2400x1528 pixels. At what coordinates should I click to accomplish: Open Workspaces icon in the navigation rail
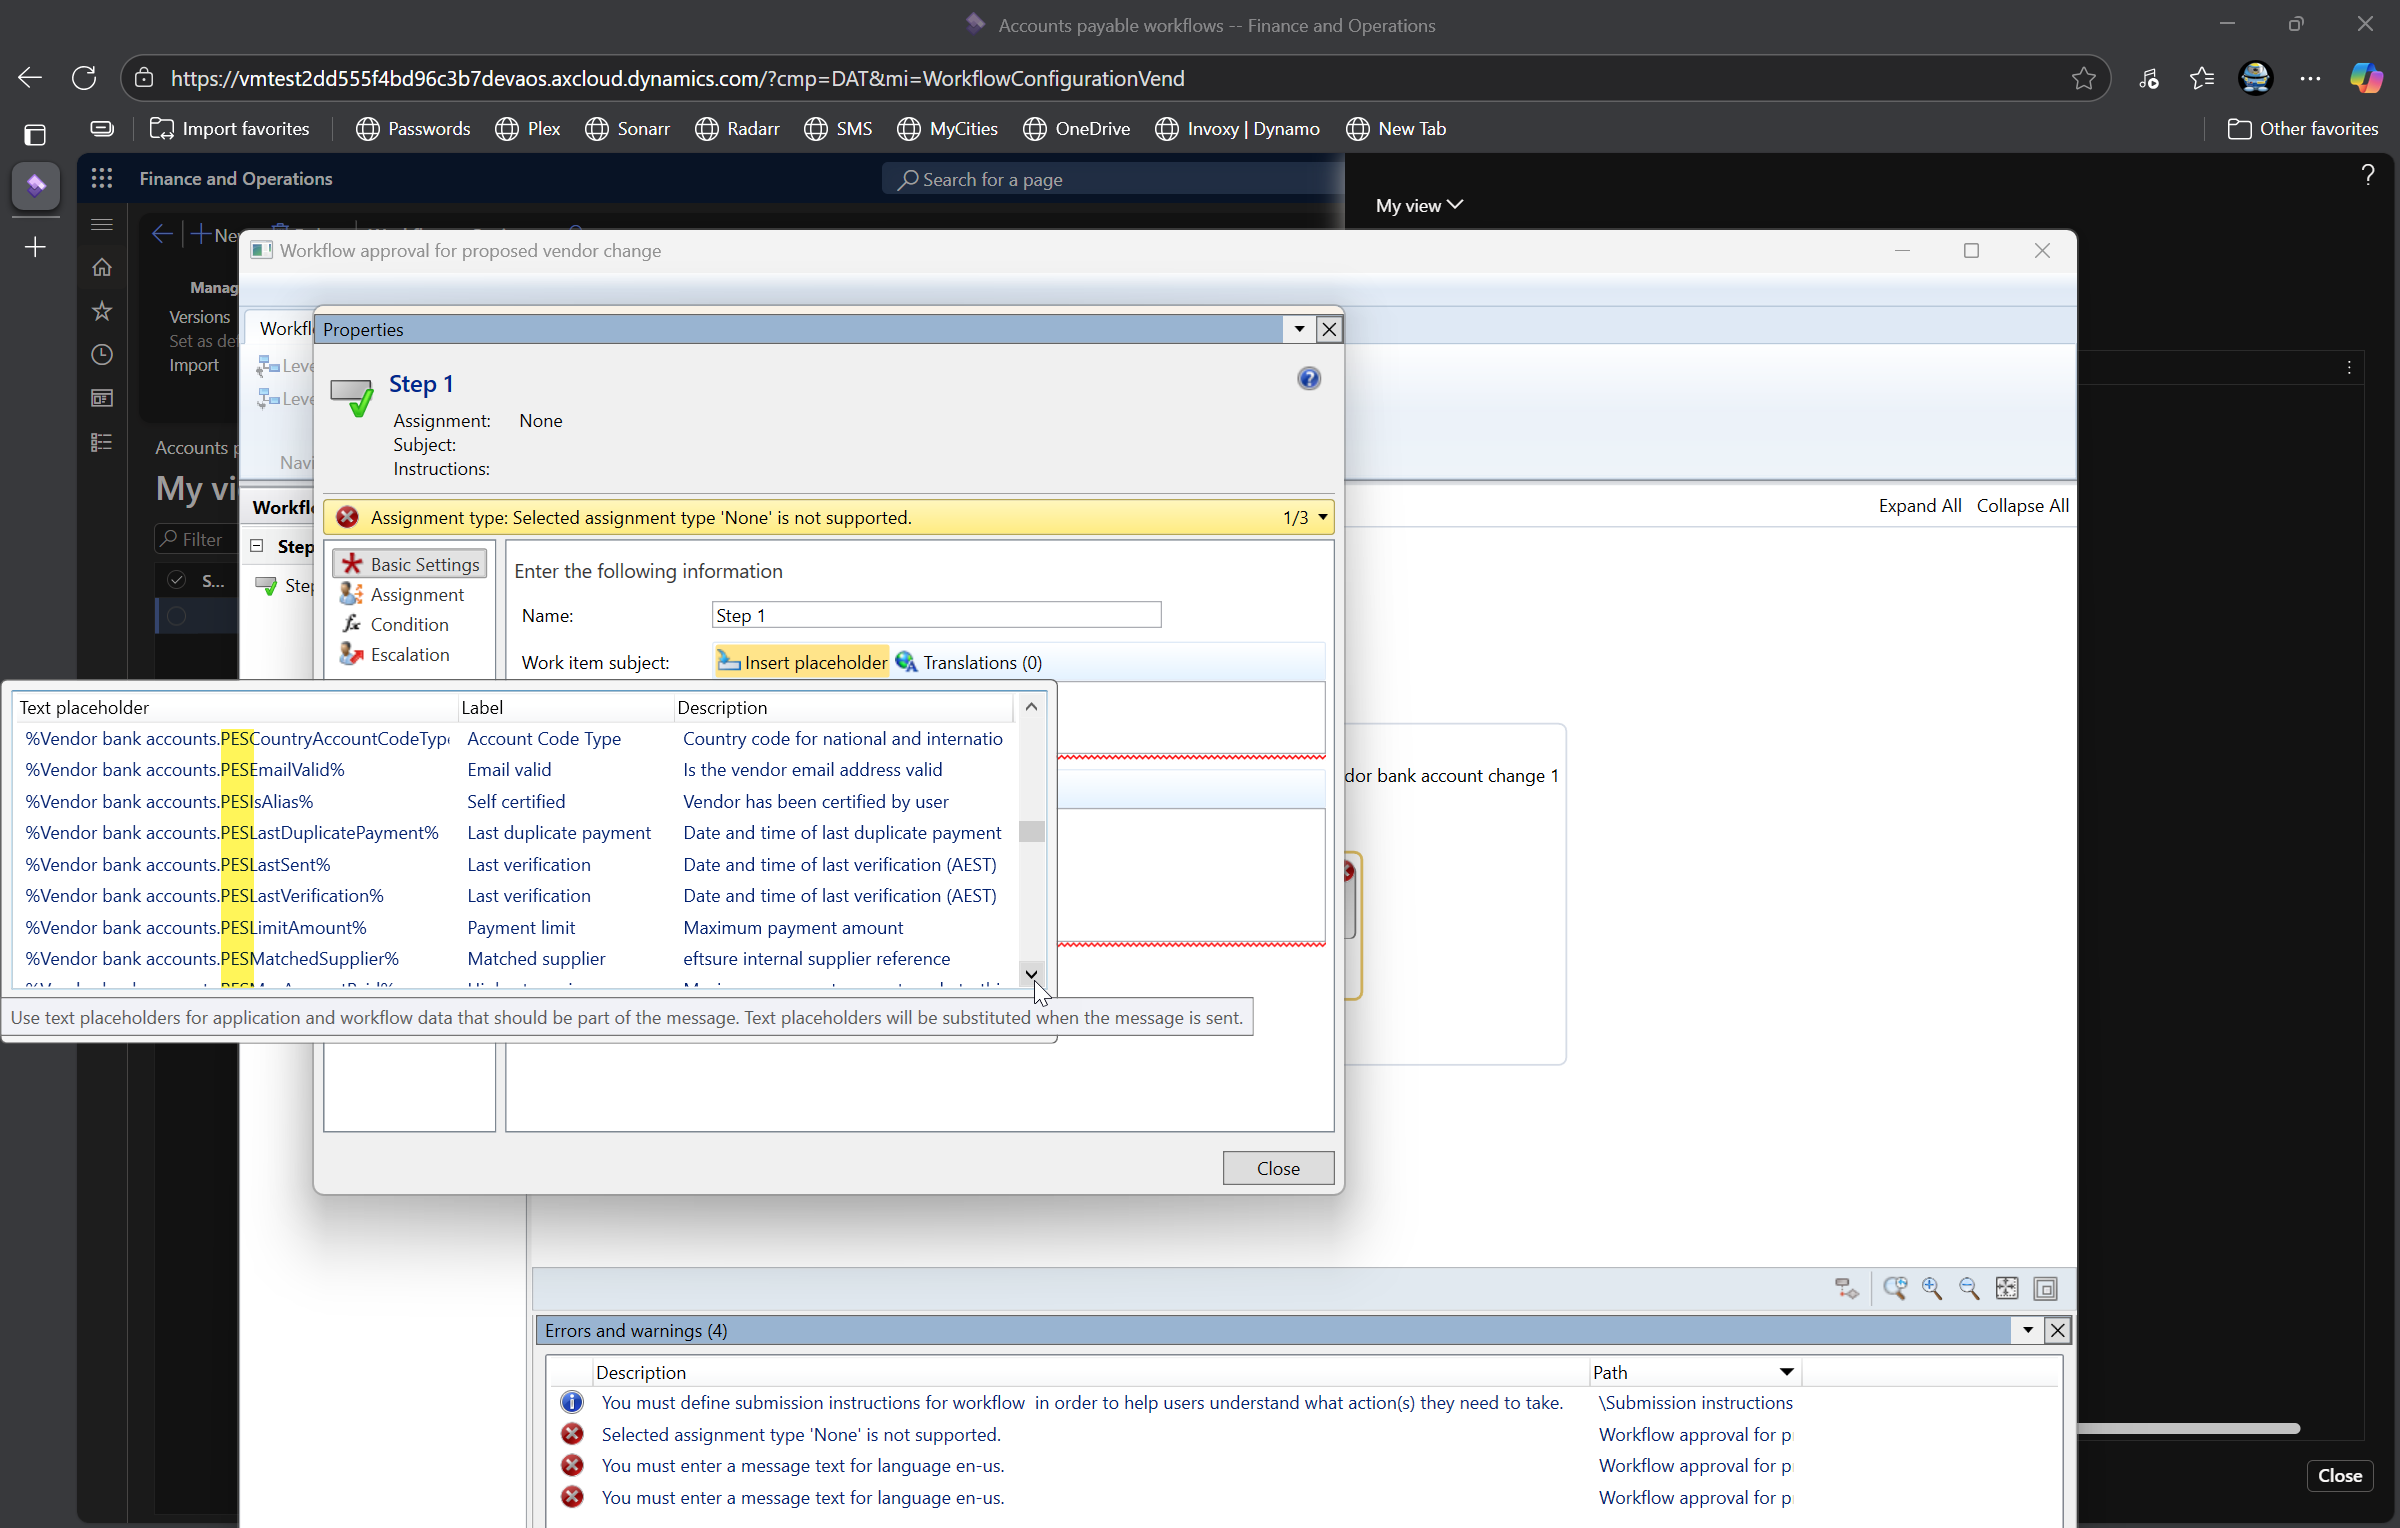(x=102, y=398)
